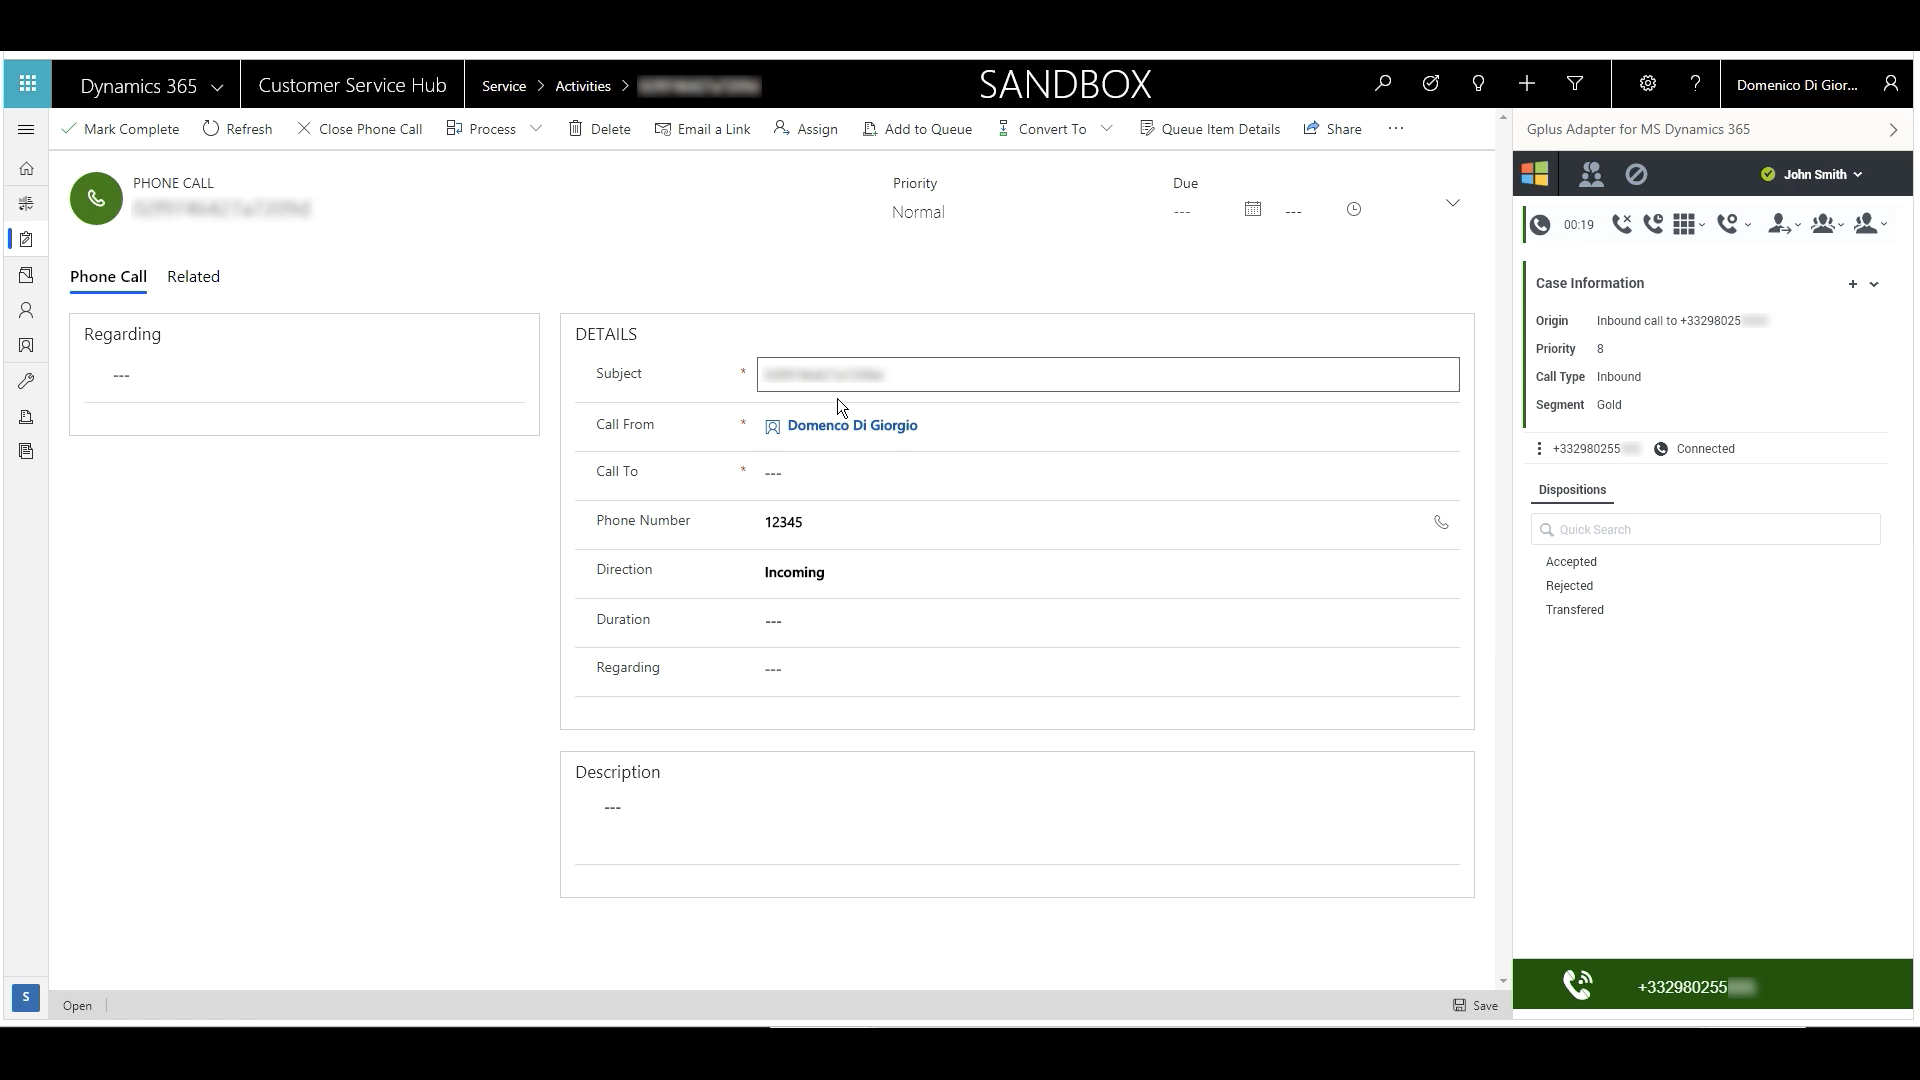This screenshot has width=1920, height=1080.
Task: Open the Due time clock picker
Action: pyautogui.click(x=1354, y=209)
